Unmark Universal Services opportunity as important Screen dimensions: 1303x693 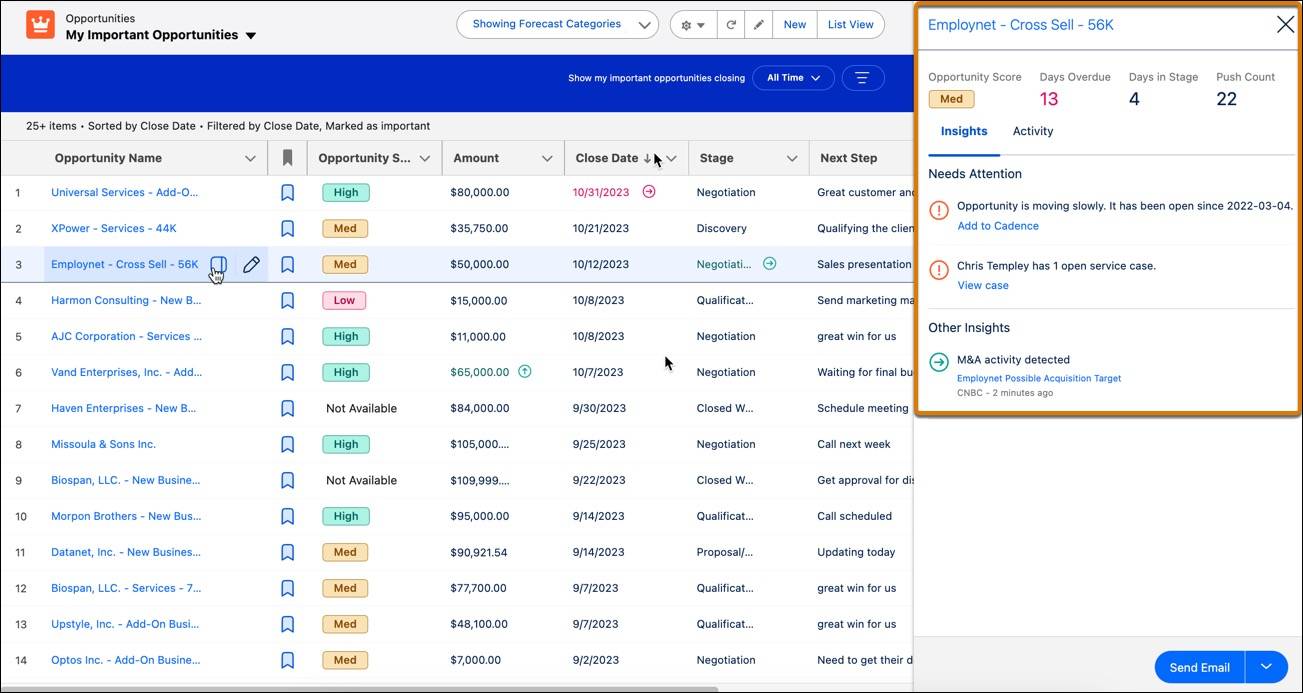(x=287, y=191)
